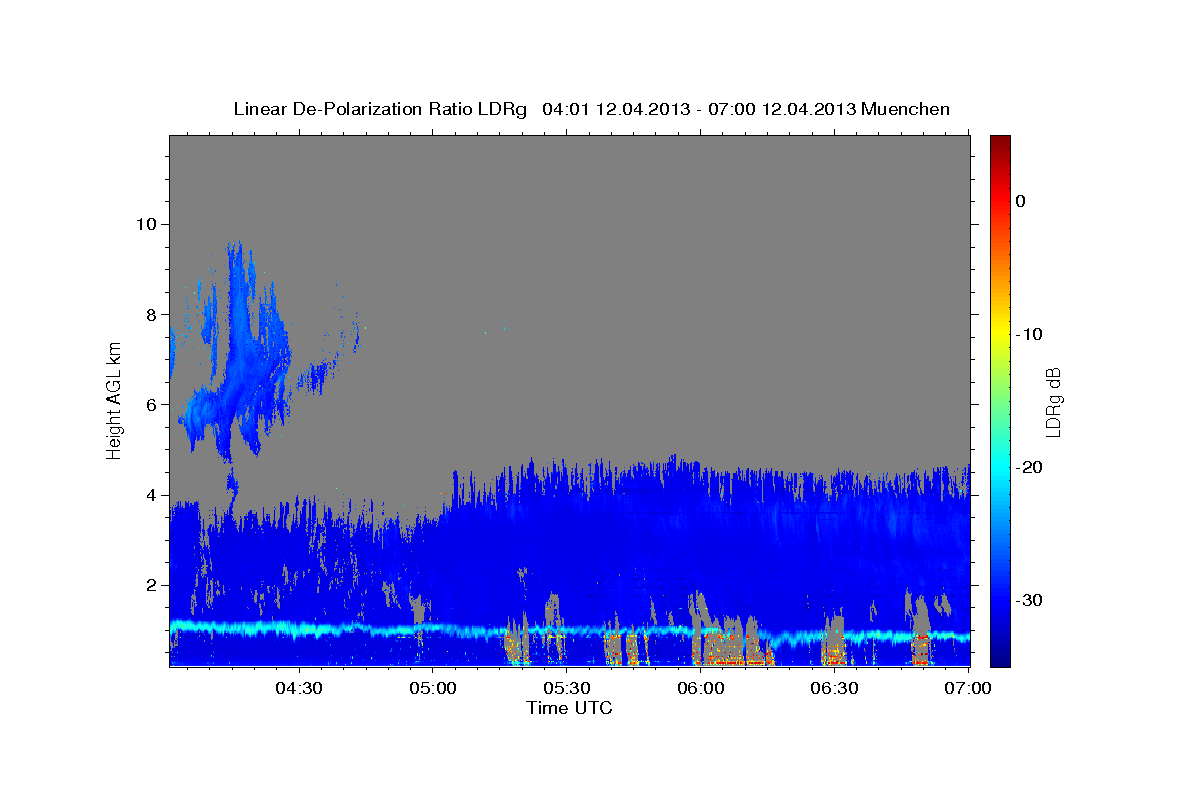The image size is (1200, 800).
Task: Select the 06:30 time tick label
Action: point(834,688)
